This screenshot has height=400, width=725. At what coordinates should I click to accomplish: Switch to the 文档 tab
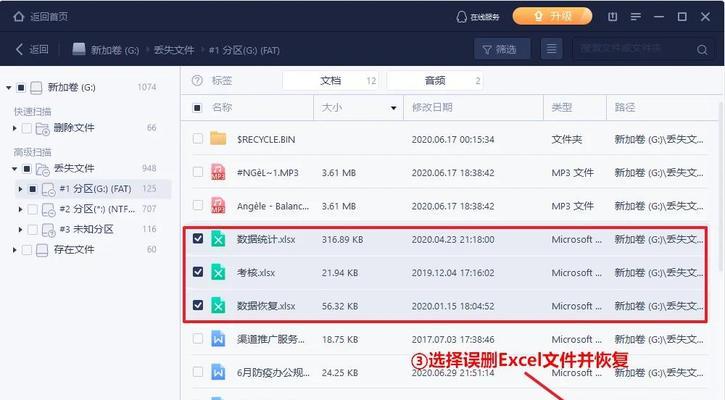click(x=331, y=80)
